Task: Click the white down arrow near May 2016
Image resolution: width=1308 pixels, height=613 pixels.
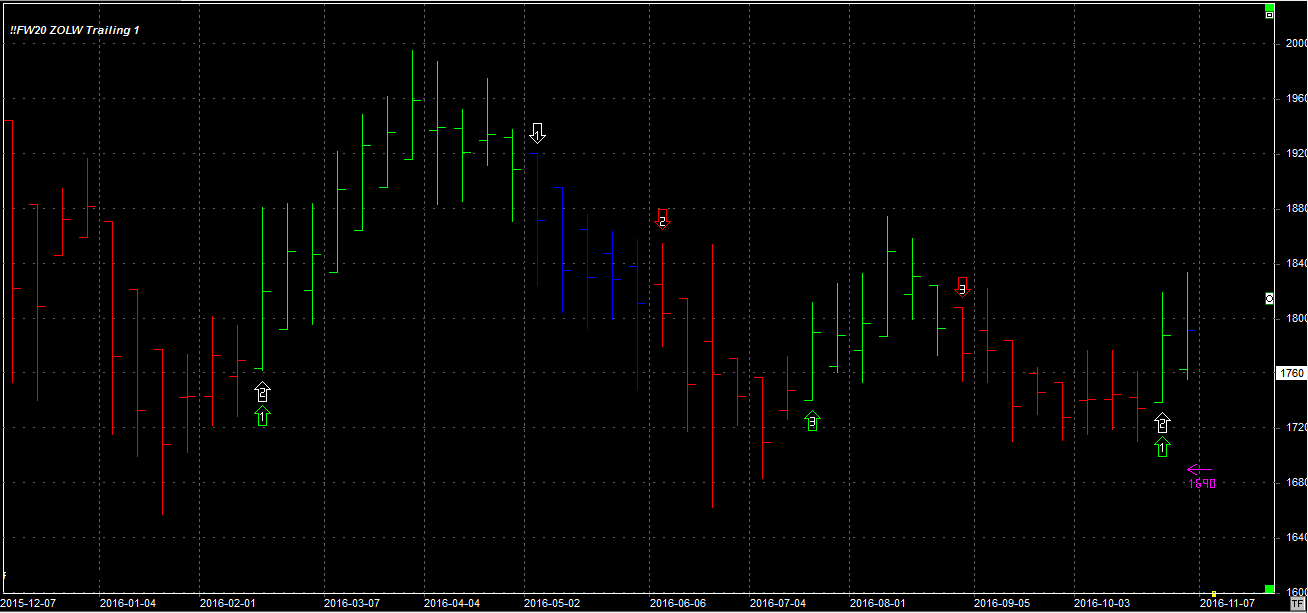Action: 538,133
